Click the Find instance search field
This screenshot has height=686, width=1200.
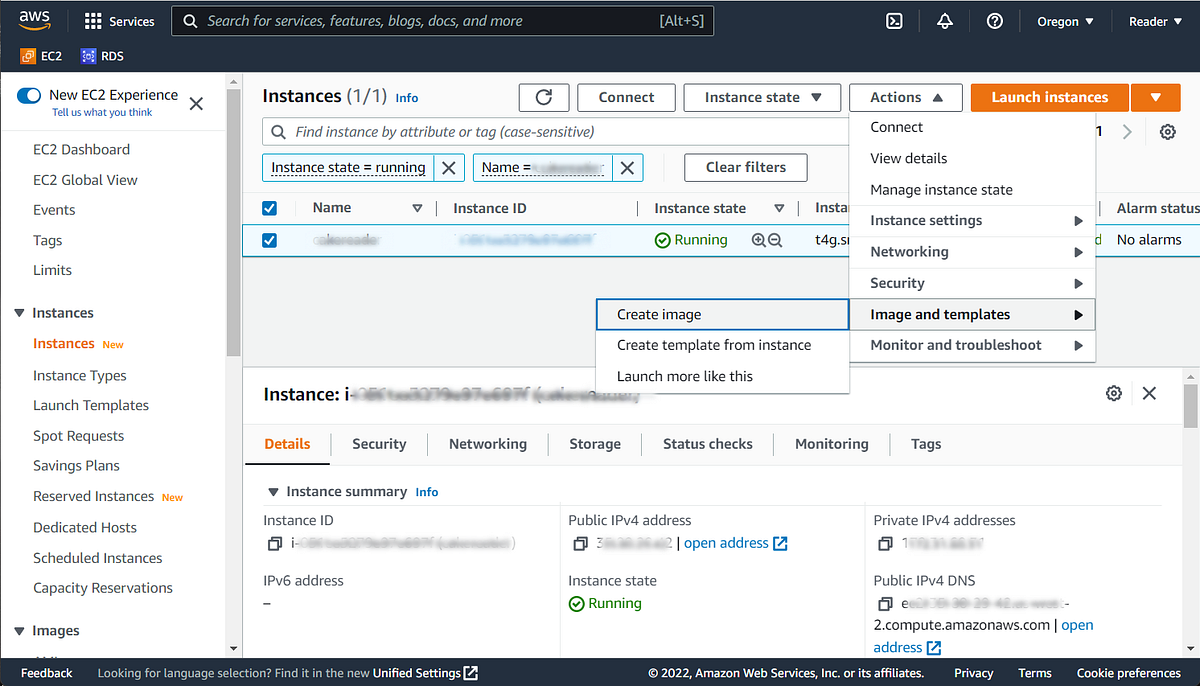coord(555,132)
